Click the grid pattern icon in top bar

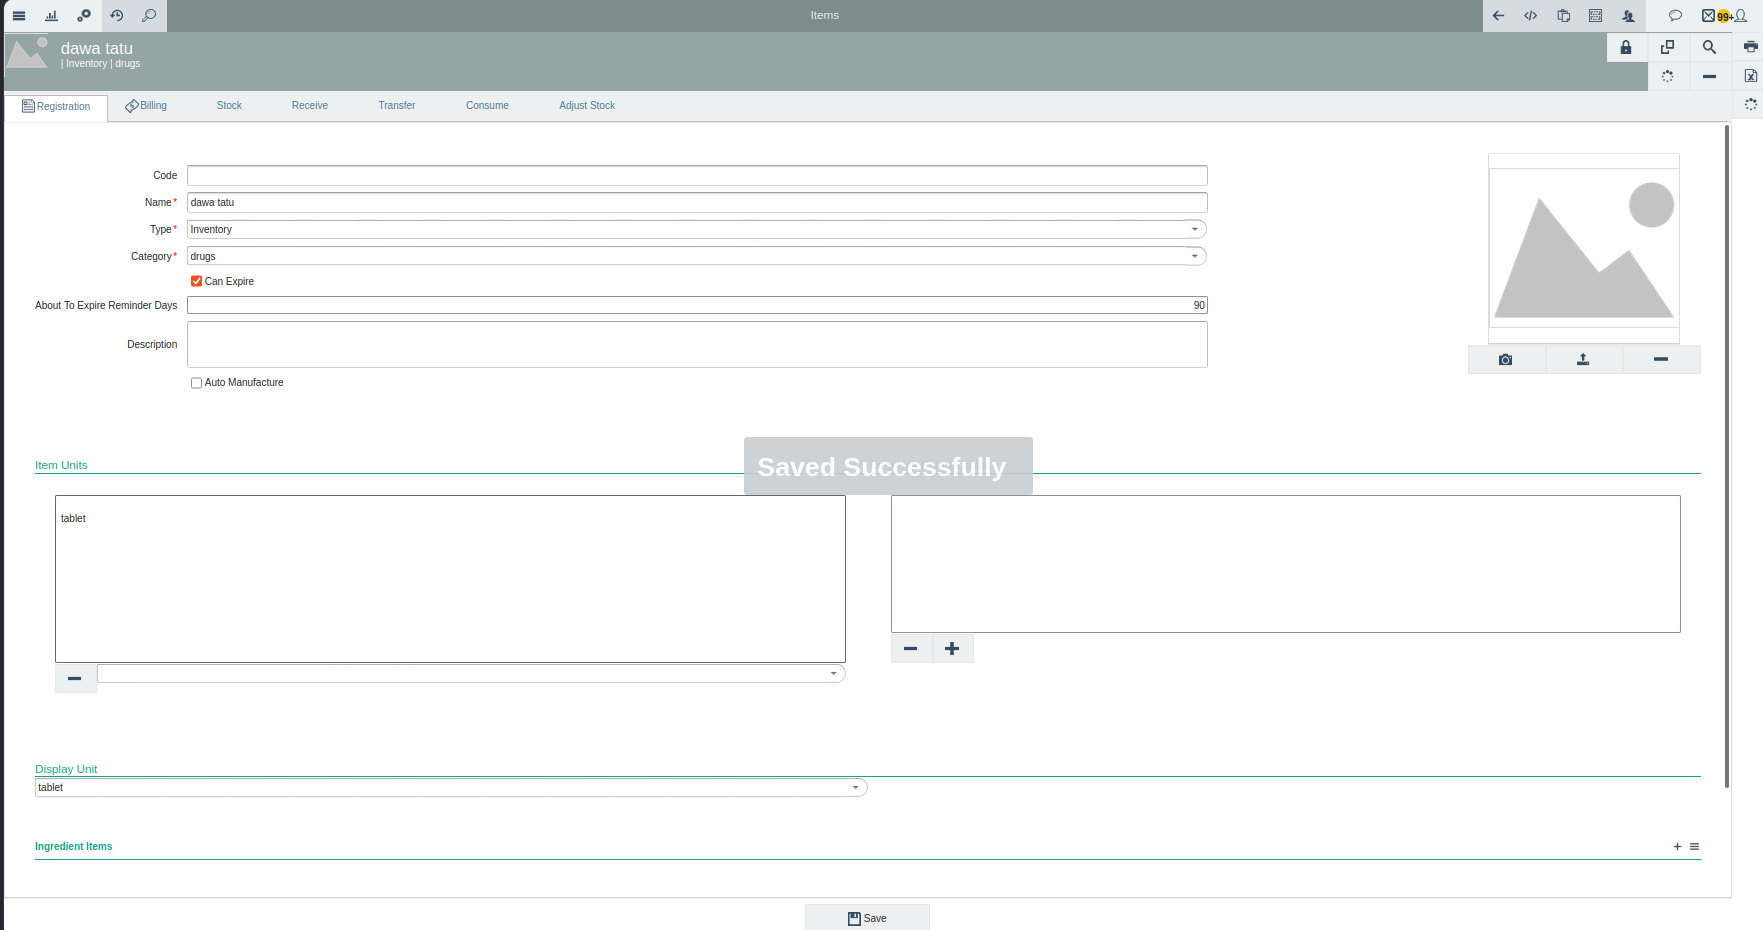(x=1596, y=16)
